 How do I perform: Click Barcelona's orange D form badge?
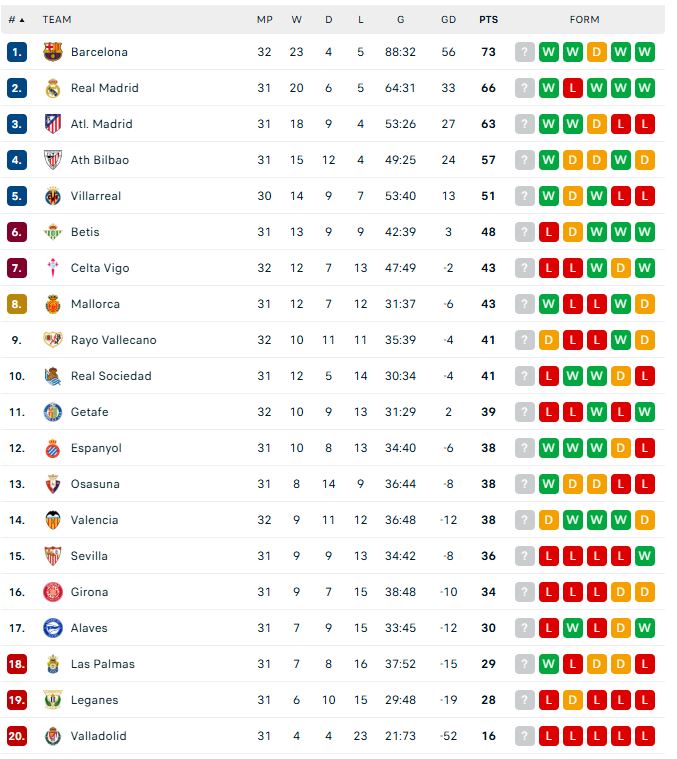[x=597, y=52]
